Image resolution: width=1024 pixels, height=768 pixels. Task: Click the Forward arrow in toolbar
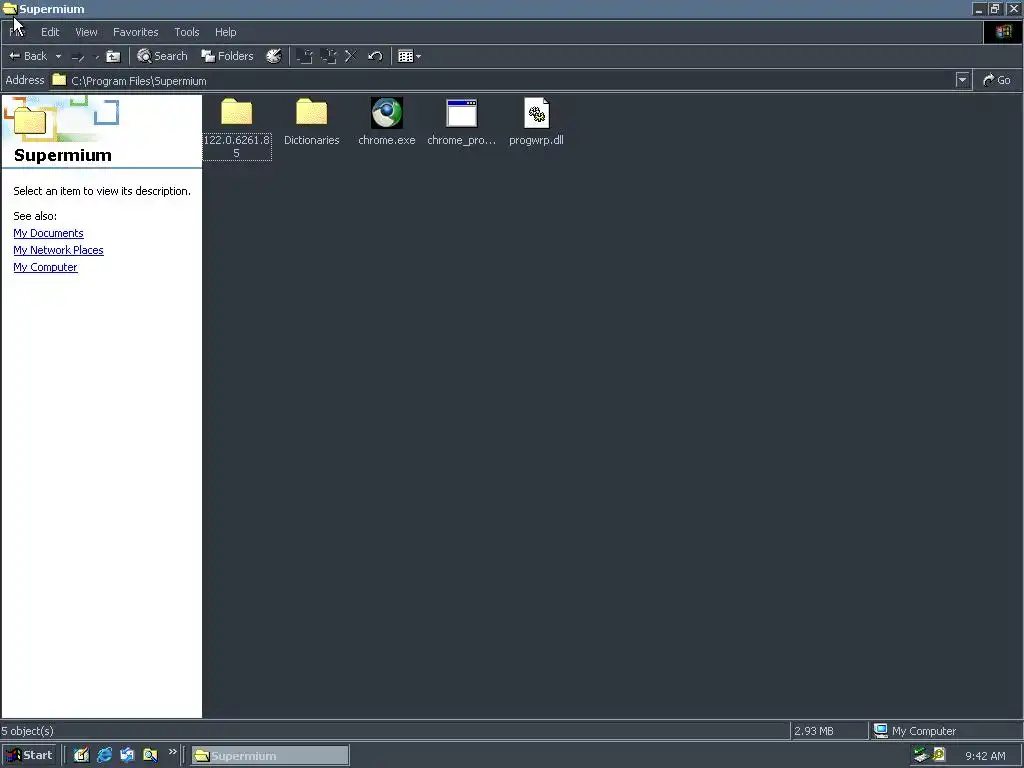coord(78,57)
